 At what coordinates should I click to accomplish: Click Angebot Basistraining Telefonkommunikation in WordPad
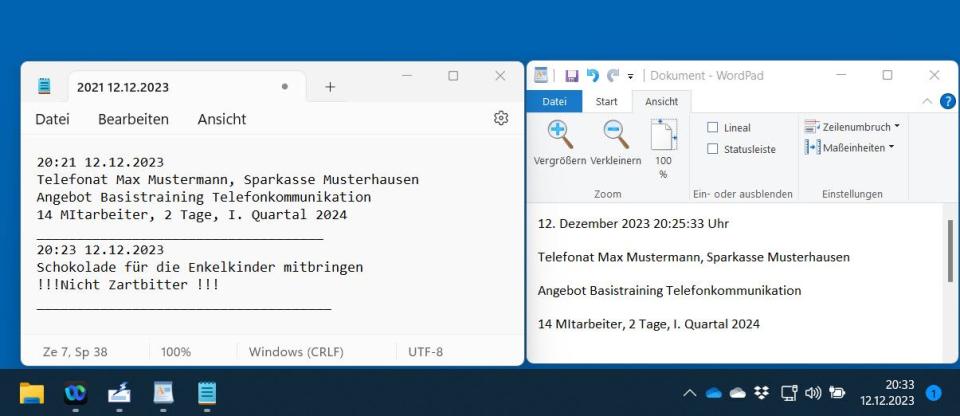(x=669, y=290)
